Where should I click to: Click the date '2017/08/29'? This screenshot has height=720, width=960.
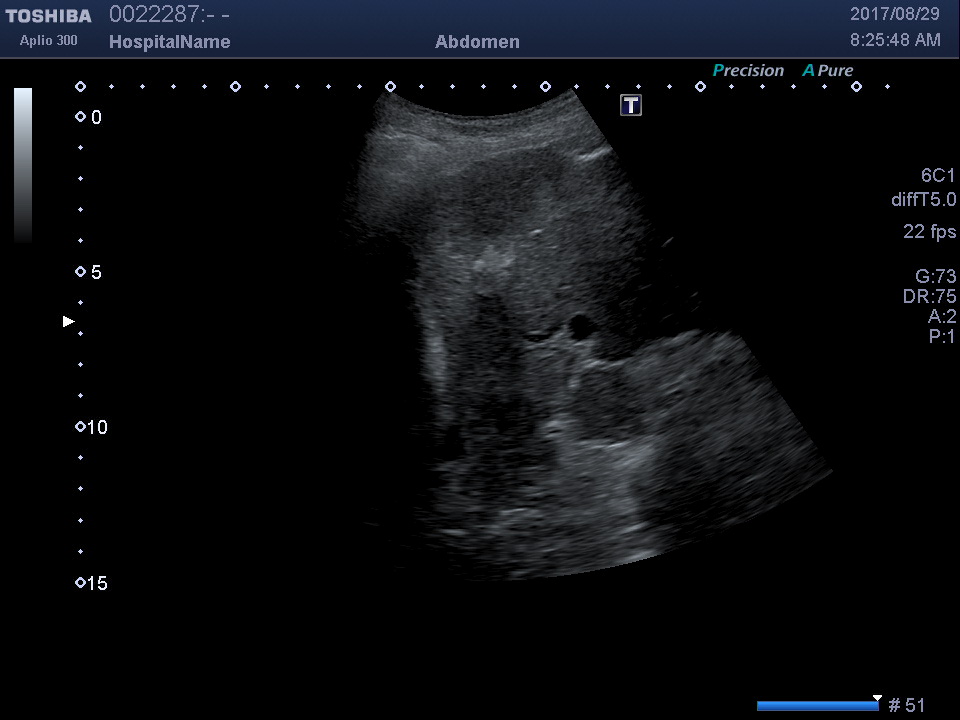(894, 14)
